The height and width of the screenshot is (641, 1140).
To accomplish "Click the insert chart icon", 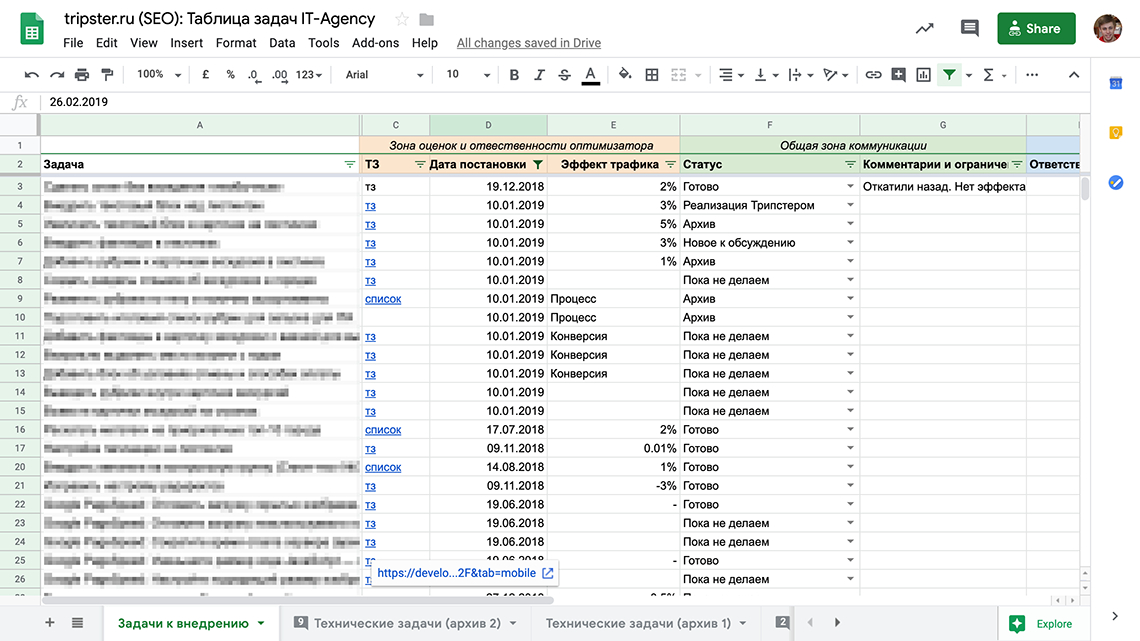I will click(923, 75).
